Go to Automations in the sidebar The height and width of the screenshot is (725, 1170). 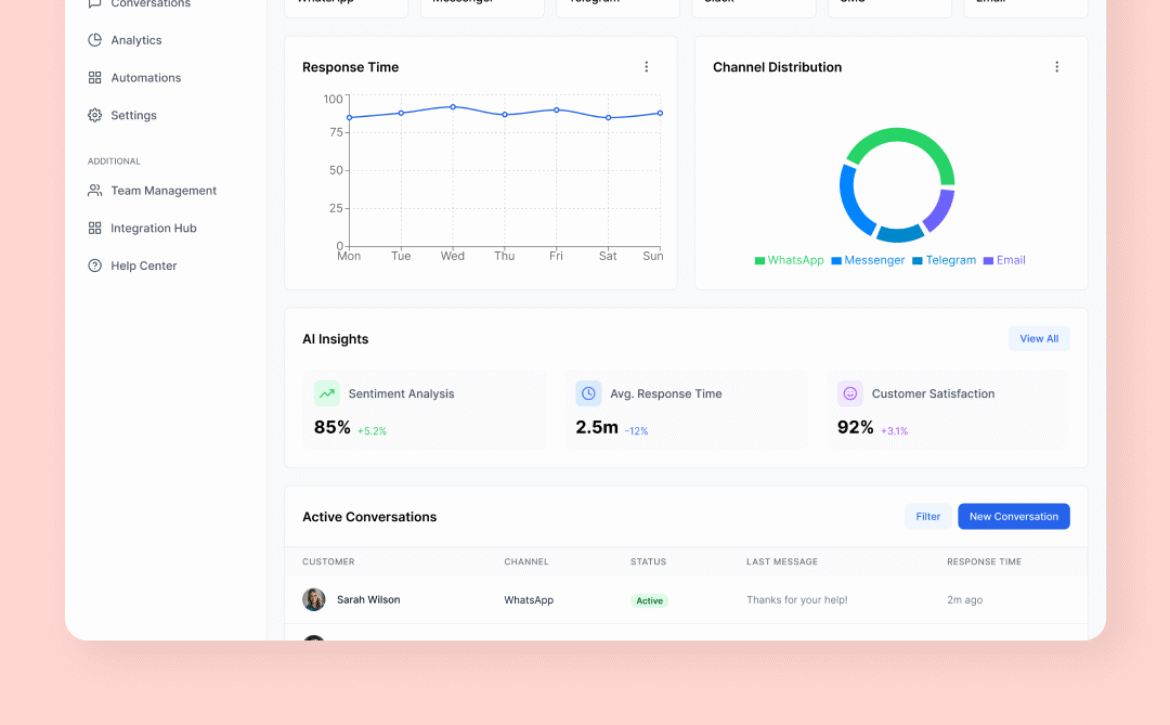pyautogui.click(x=146, y=78)
